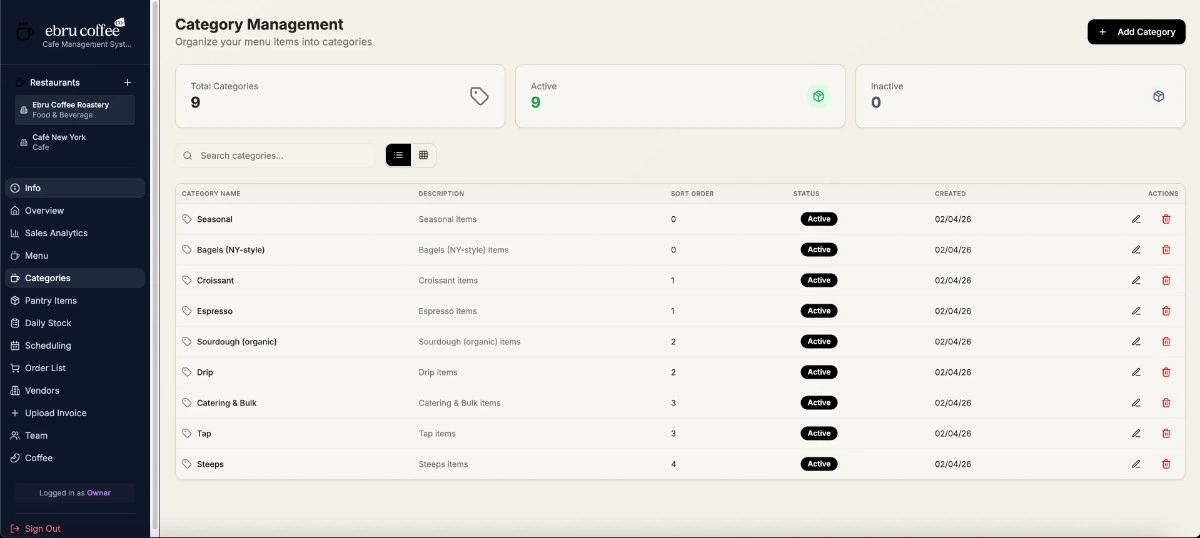Click the plus icon beside Restaurants
This screenshot has height=538, width=1200.
tap(127, 82)
